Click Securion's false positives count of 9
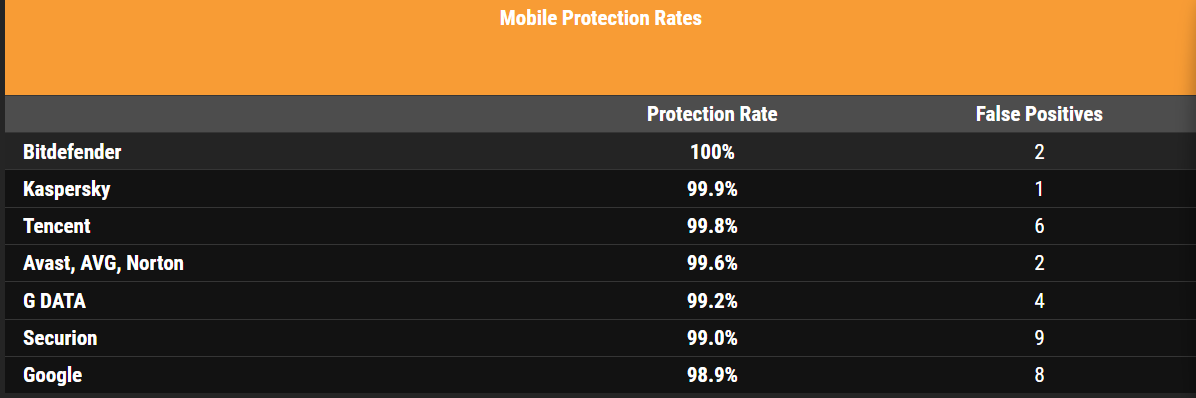This screenshot has width=1196, height=398. (1039, 338)
